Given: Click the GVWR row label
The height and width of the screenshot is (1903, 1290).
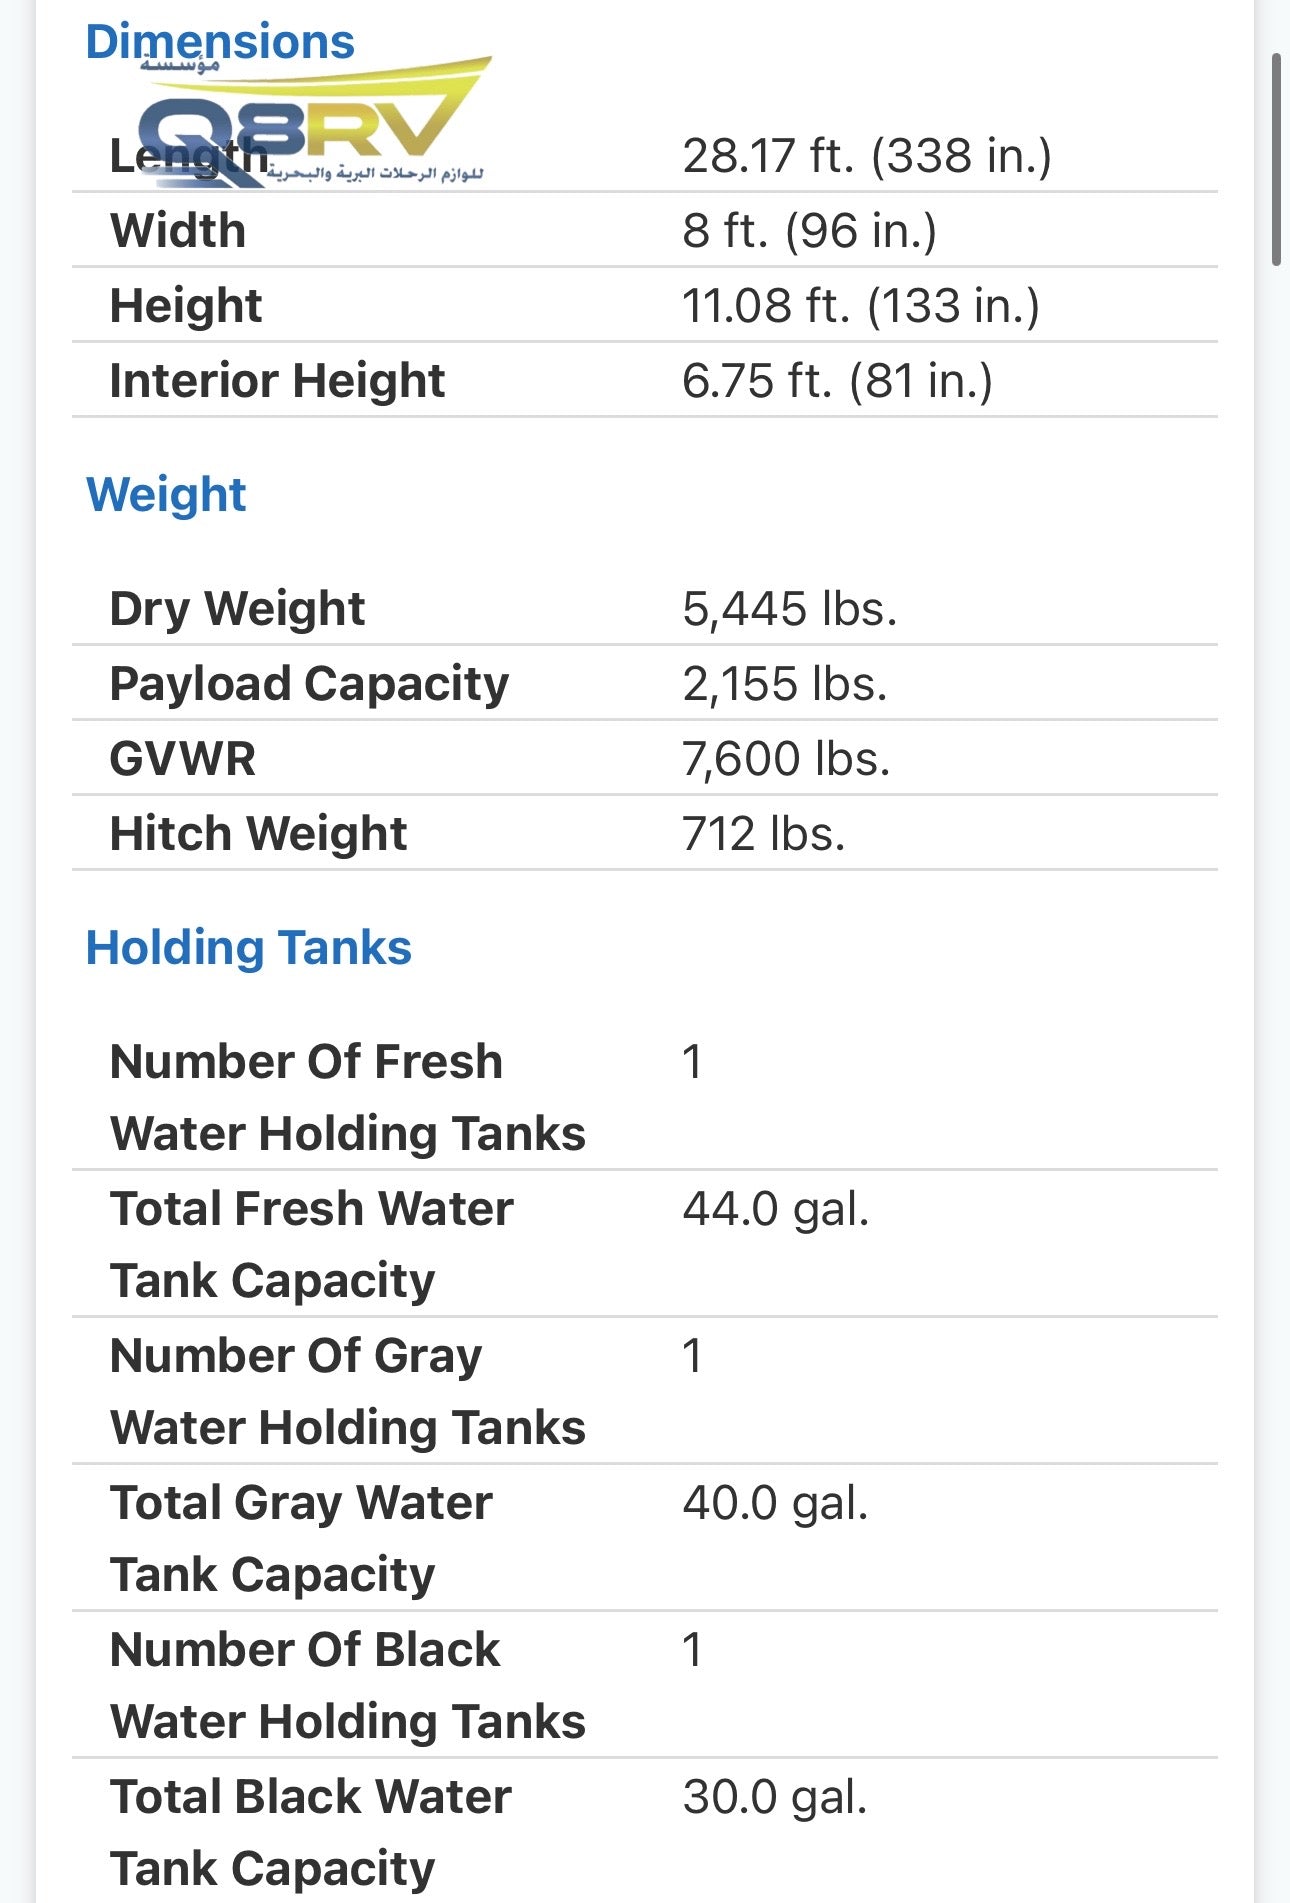Looking at the screenshot, I should click(x=183, y=759).
